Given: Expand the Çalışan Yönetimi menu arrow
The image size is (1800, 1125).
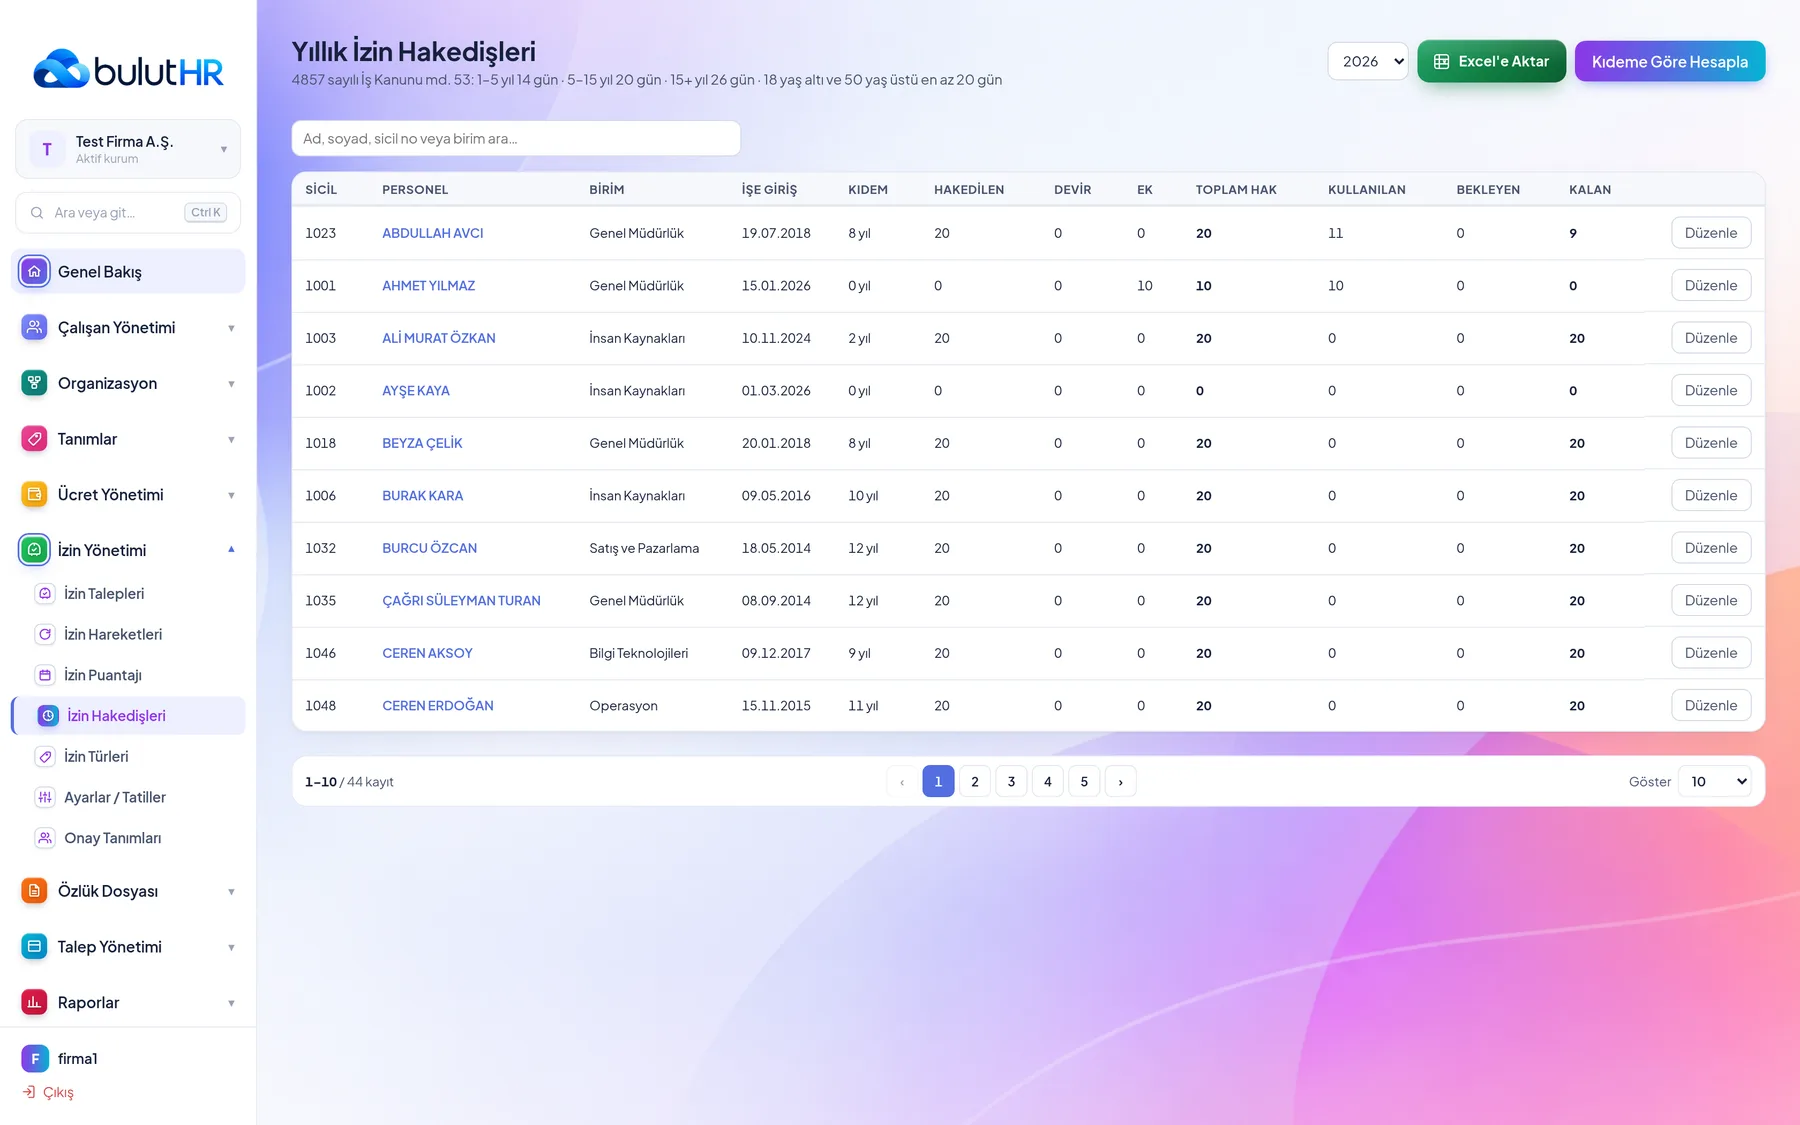Looking at the screenshot, I should click(231, 328).
